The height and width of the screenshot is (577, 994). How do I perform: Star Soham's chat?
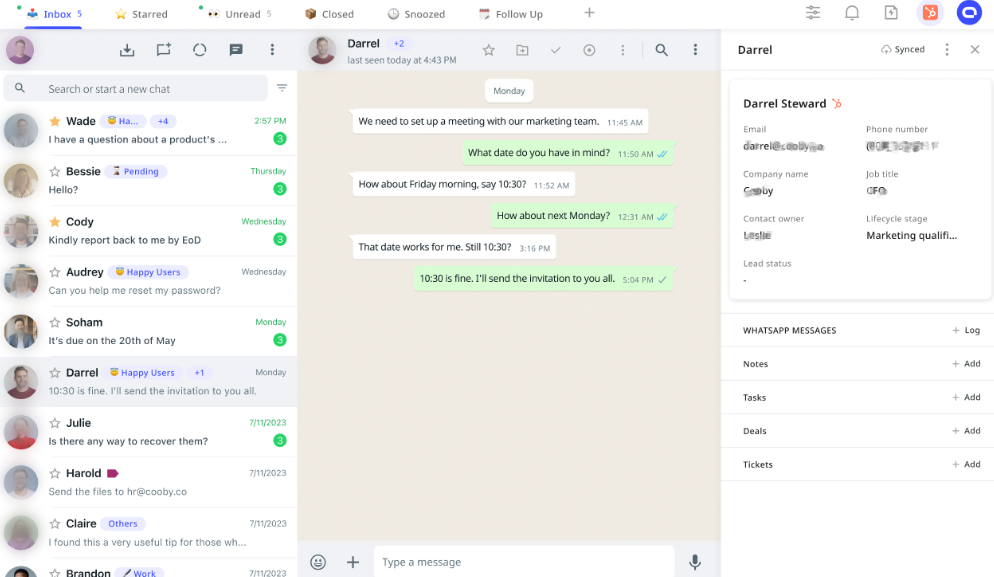(x=55, y=322)
